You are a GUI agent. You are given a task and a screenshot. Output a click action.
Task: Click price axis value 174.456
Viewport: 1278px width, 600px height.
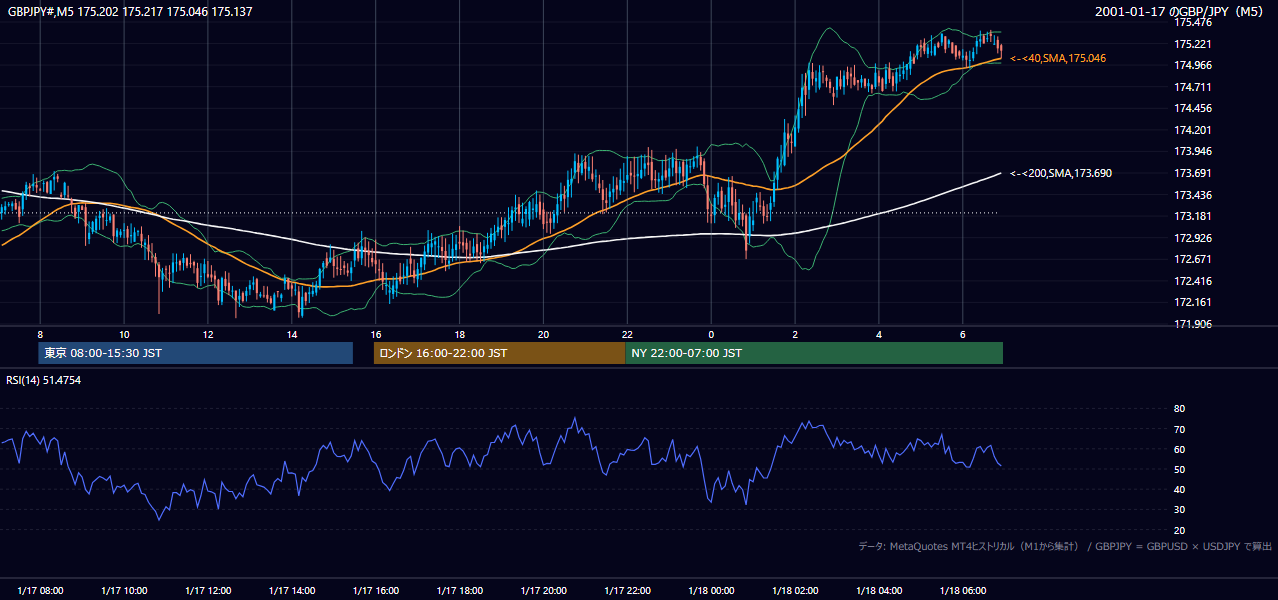1193,108
